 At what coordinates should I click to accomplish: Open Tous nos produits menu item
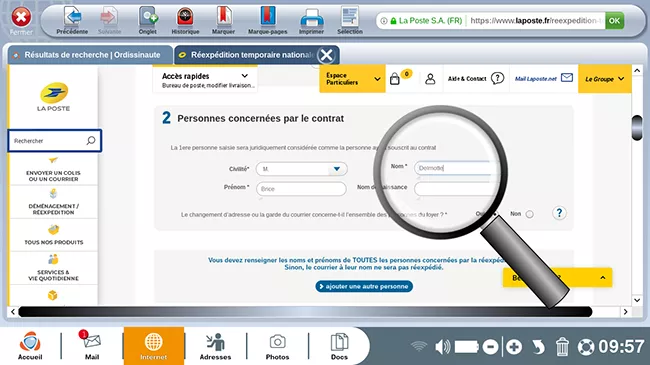(x=53, y=235)
